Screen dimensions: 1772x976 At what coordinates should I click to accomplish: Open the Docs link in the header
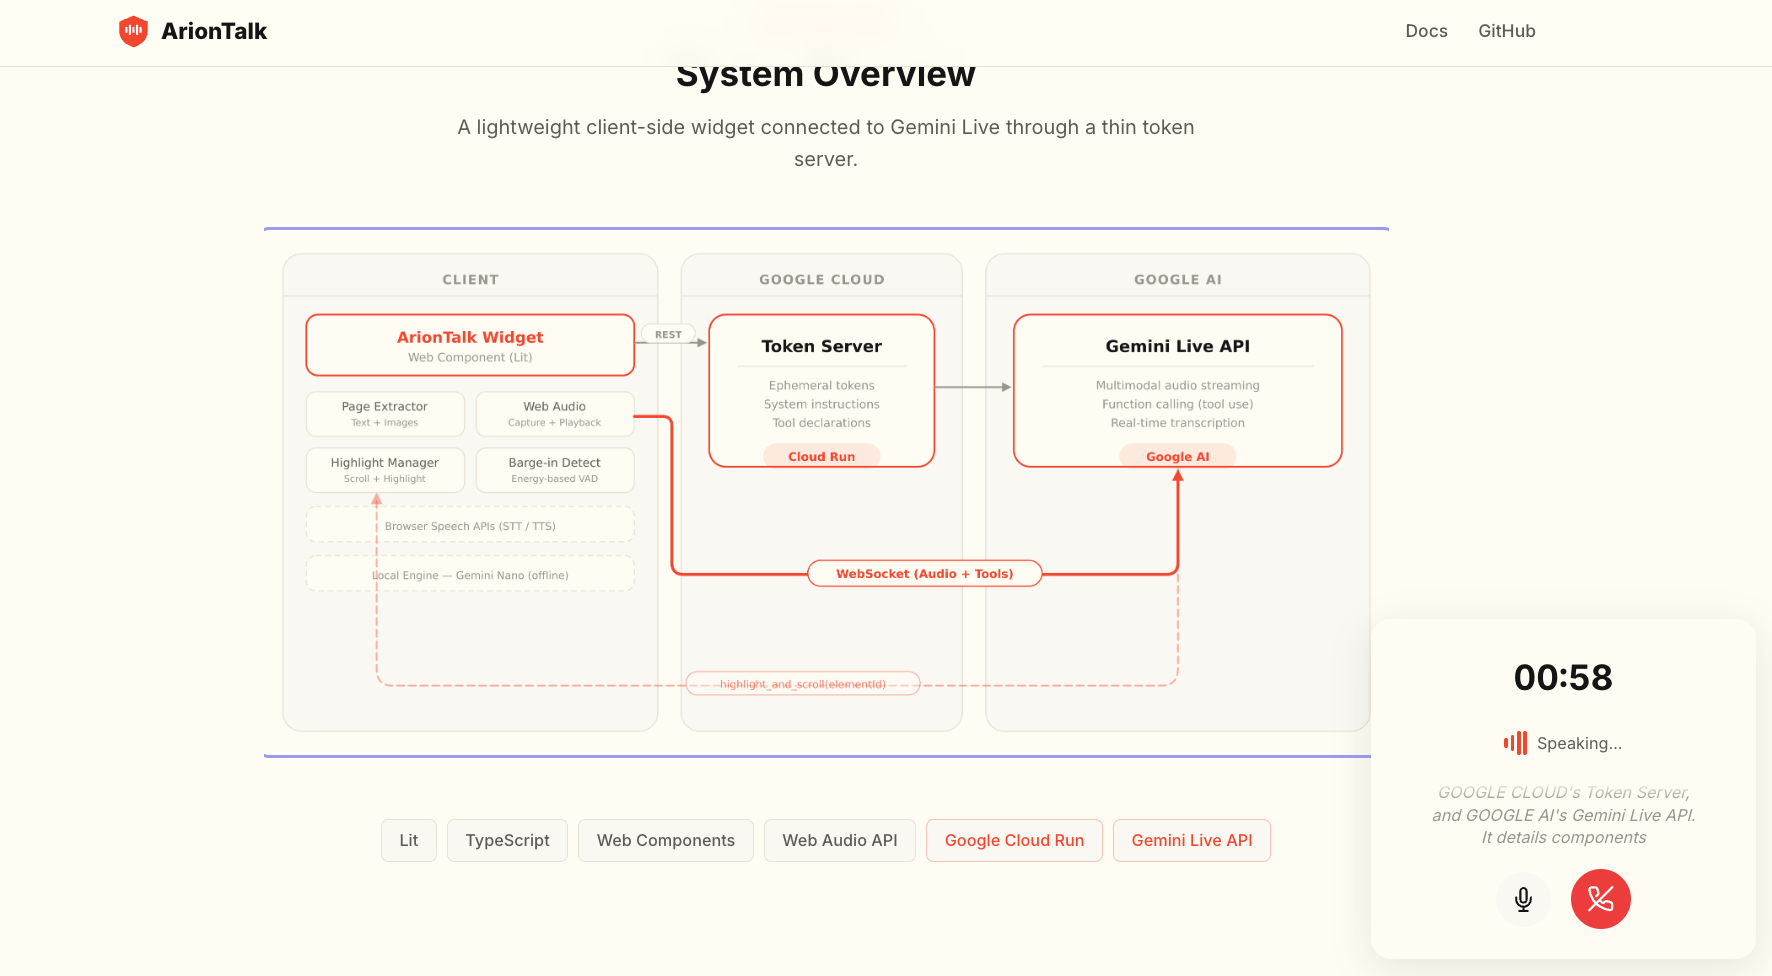click(1426, 31)
